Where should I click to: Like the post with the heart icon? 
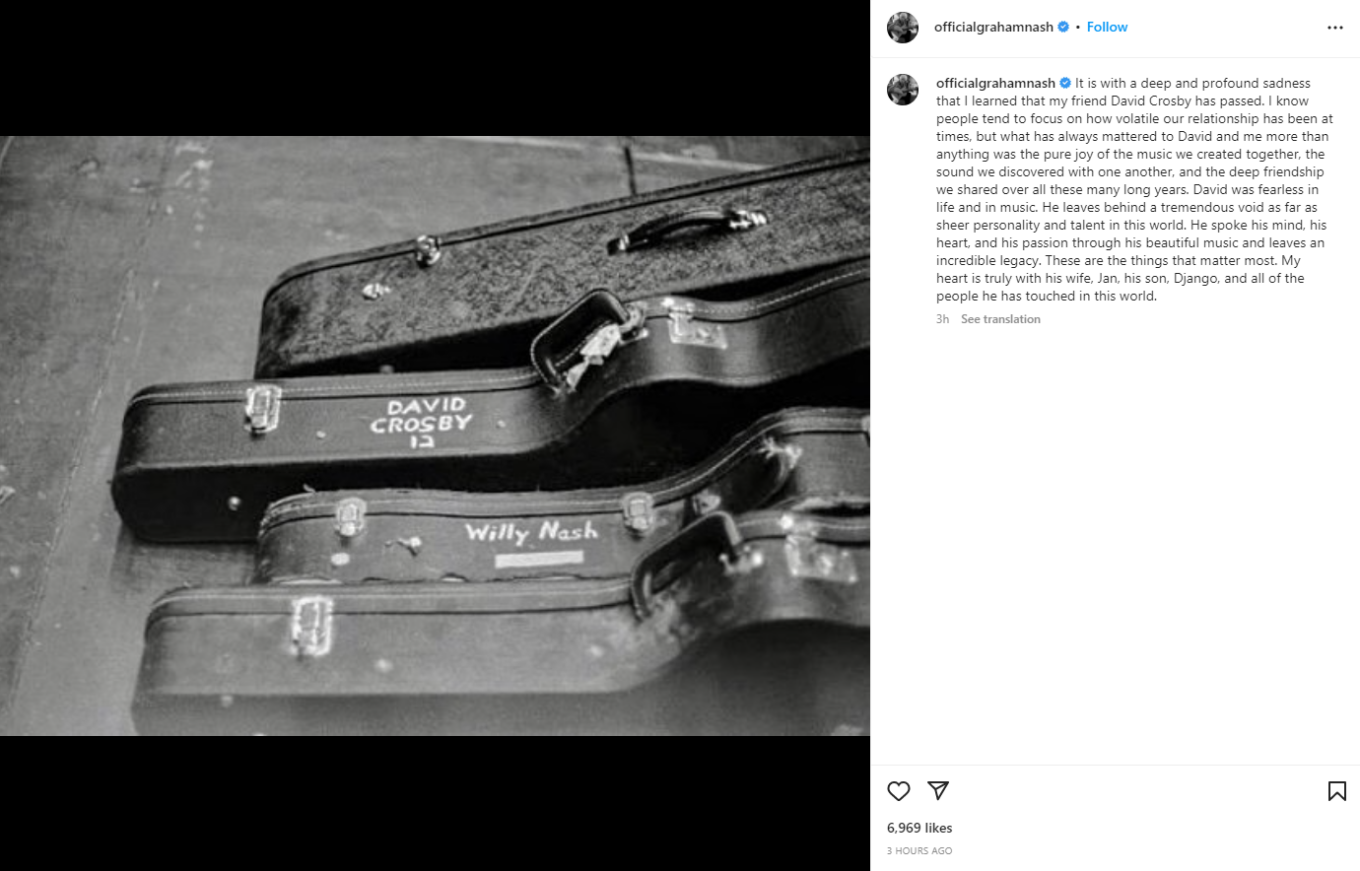pyautogui.click(x=899, y=791)
